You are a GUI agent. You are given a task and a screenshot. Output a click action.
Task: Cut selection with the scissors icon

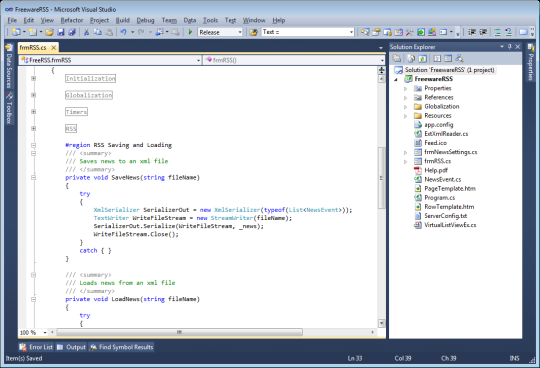point(87,32)
